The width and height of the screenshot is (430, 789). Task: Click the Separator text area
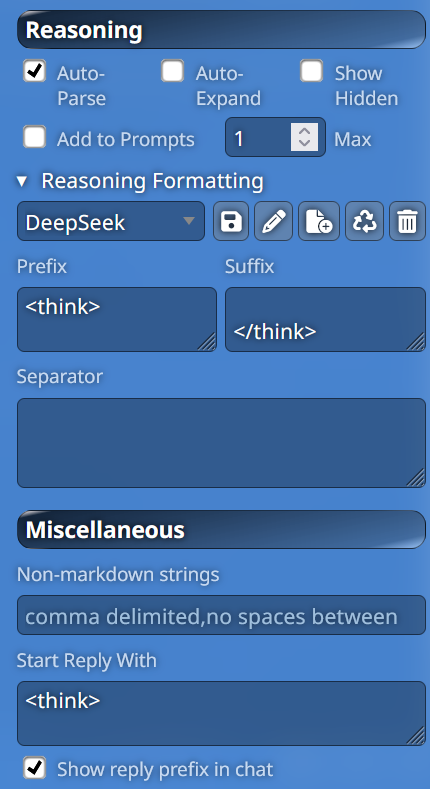click(x=221, y=443)
